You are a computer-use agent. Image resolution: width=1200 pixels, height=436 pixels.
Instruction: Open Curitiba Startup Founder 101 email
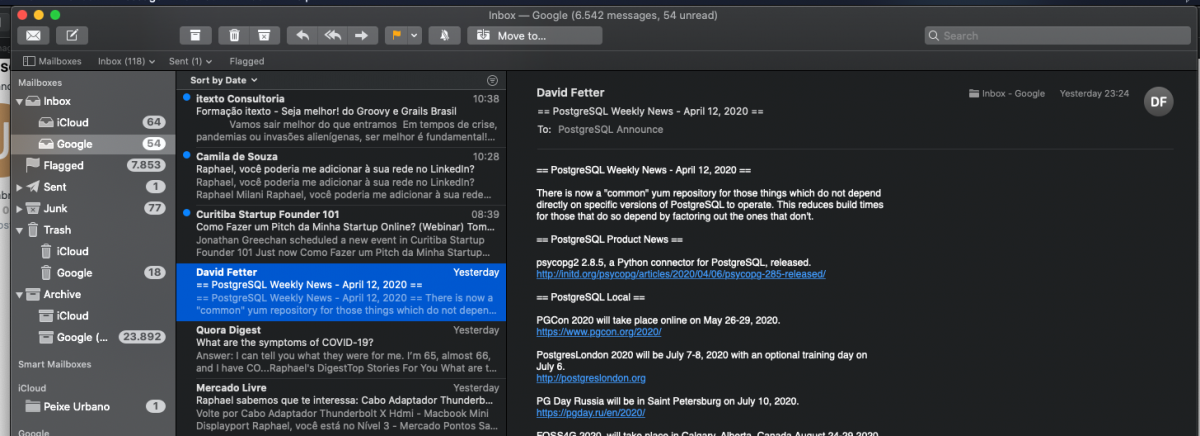341,234
